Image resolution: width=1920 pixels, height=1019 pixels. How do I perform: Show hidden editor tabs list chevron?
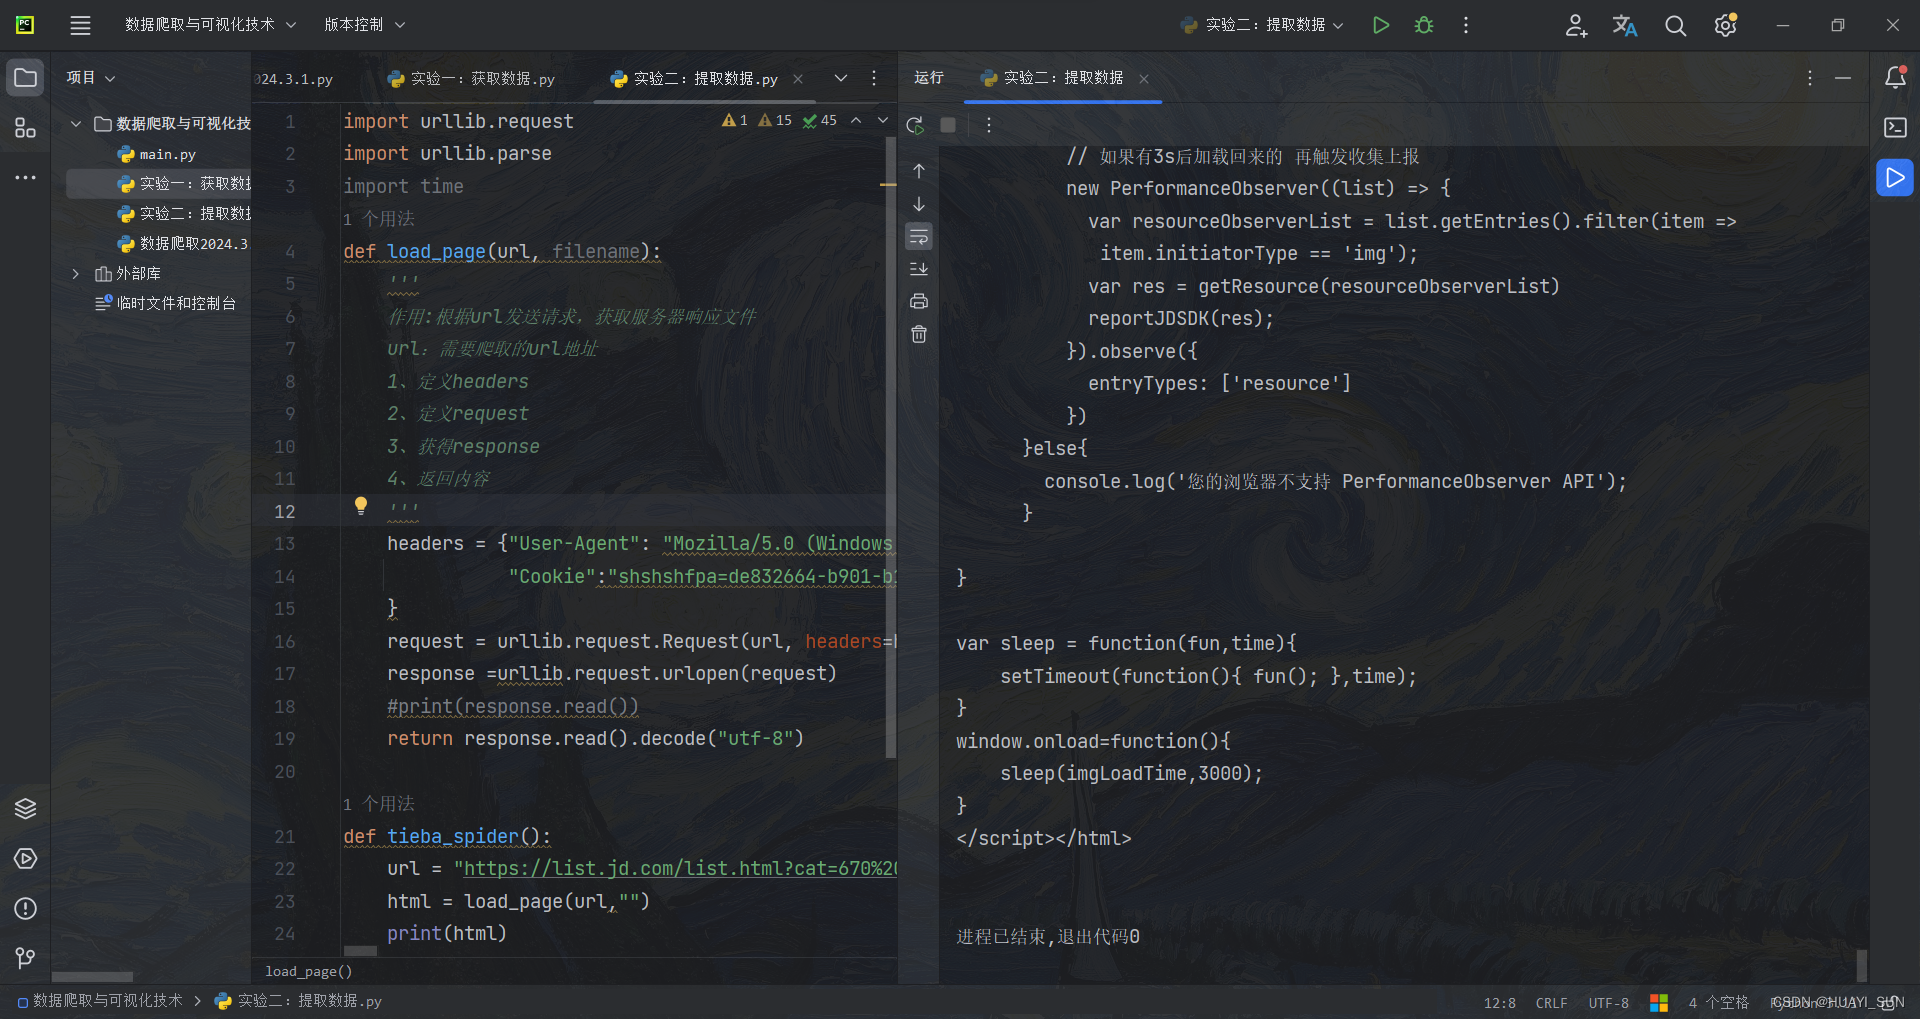click(841, 78)
